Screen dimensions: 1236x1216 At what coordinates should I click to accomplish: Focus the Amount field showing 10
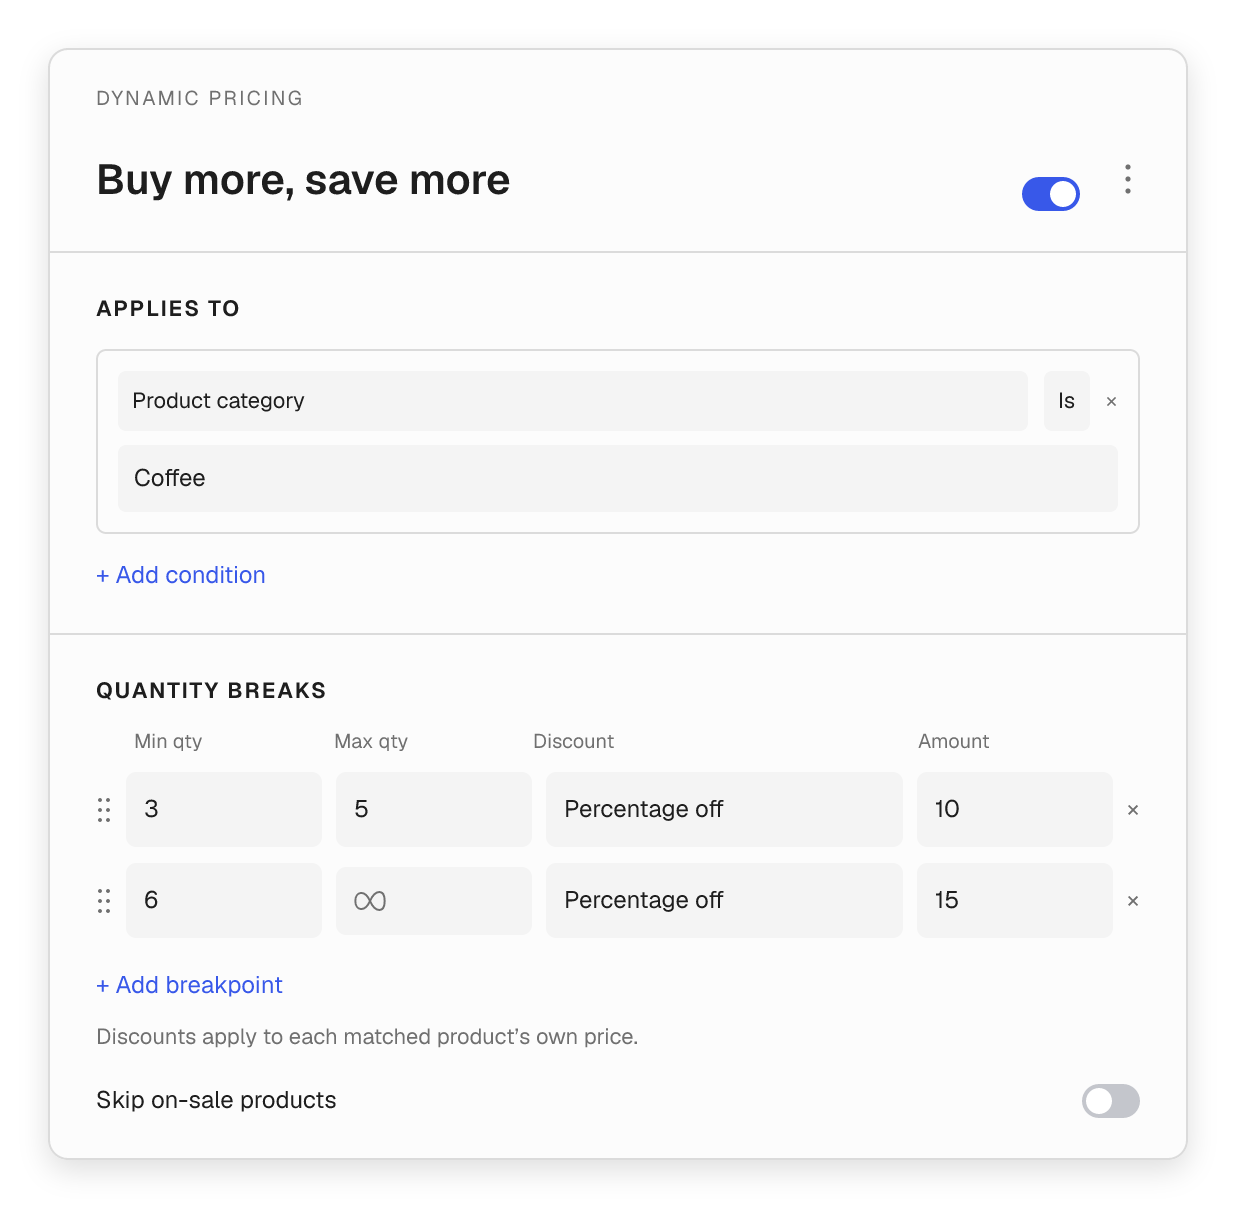1015,809
